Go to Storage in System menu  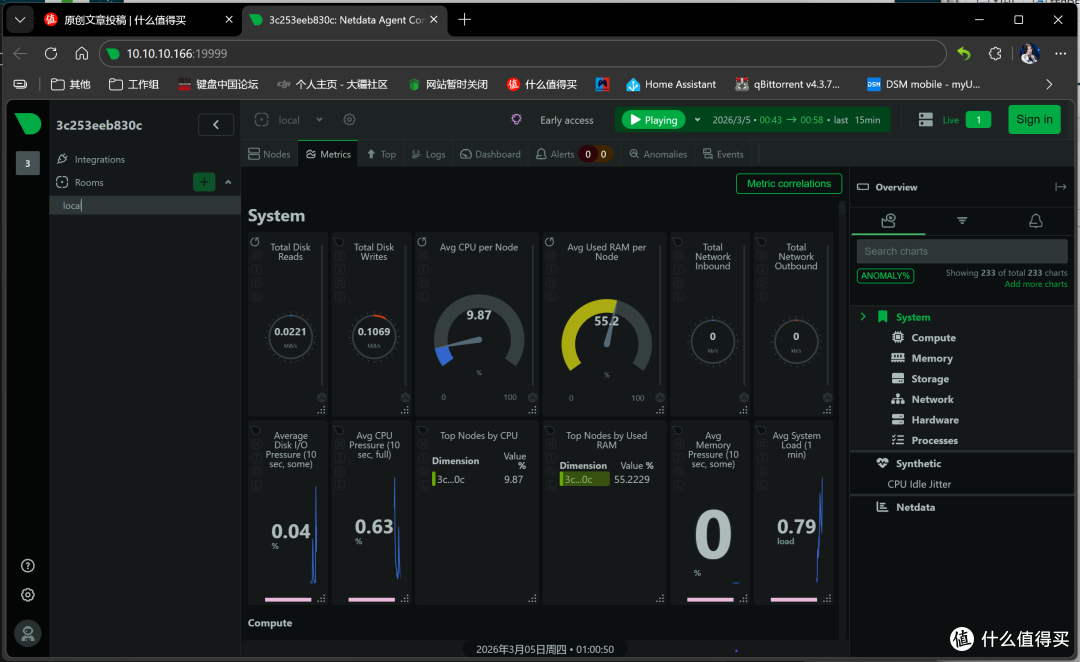click(930, 379)
